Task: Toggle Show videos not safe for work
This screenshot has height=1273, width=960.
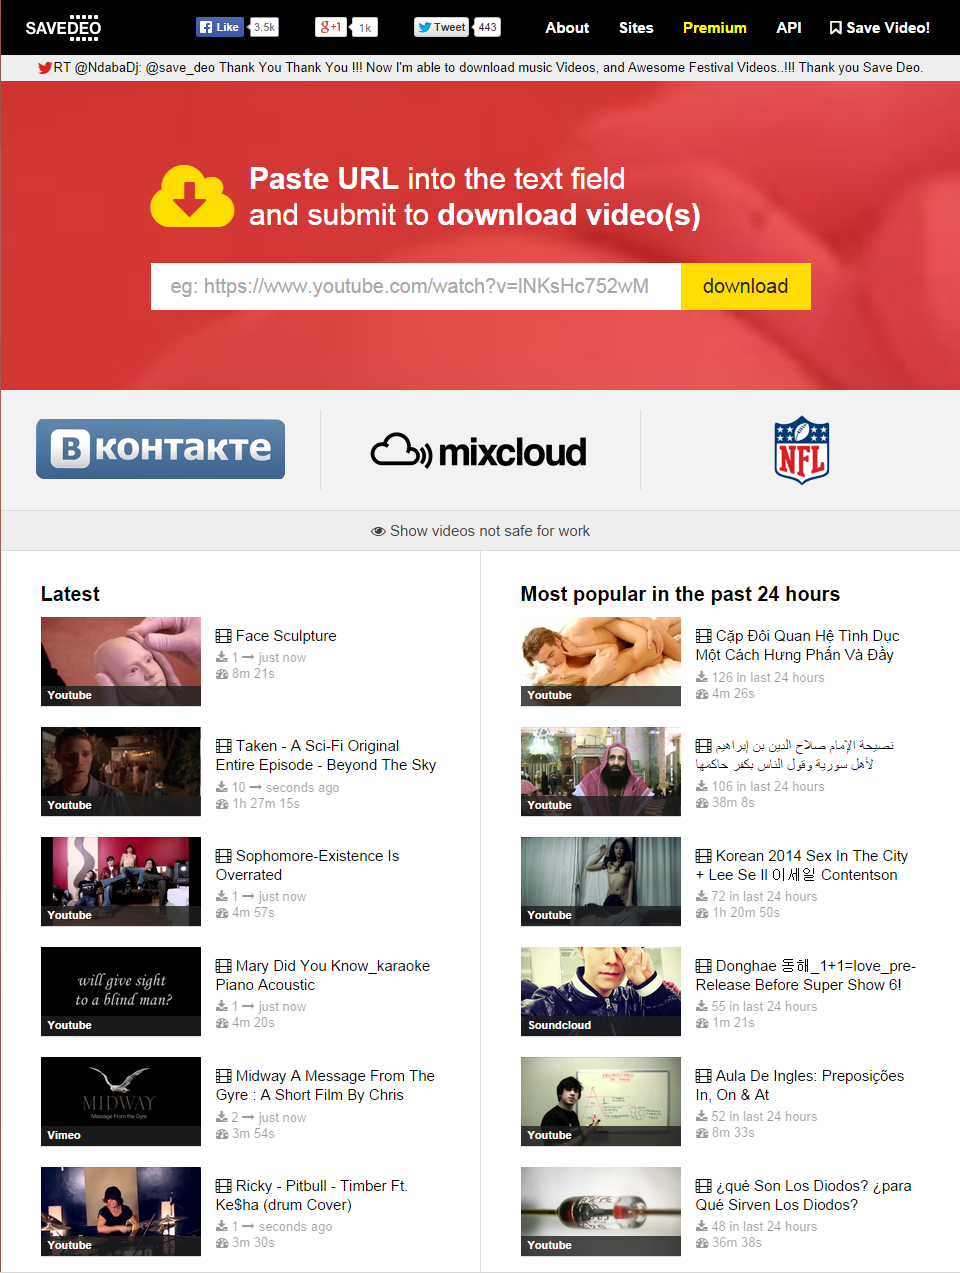Action: point(480,531)
